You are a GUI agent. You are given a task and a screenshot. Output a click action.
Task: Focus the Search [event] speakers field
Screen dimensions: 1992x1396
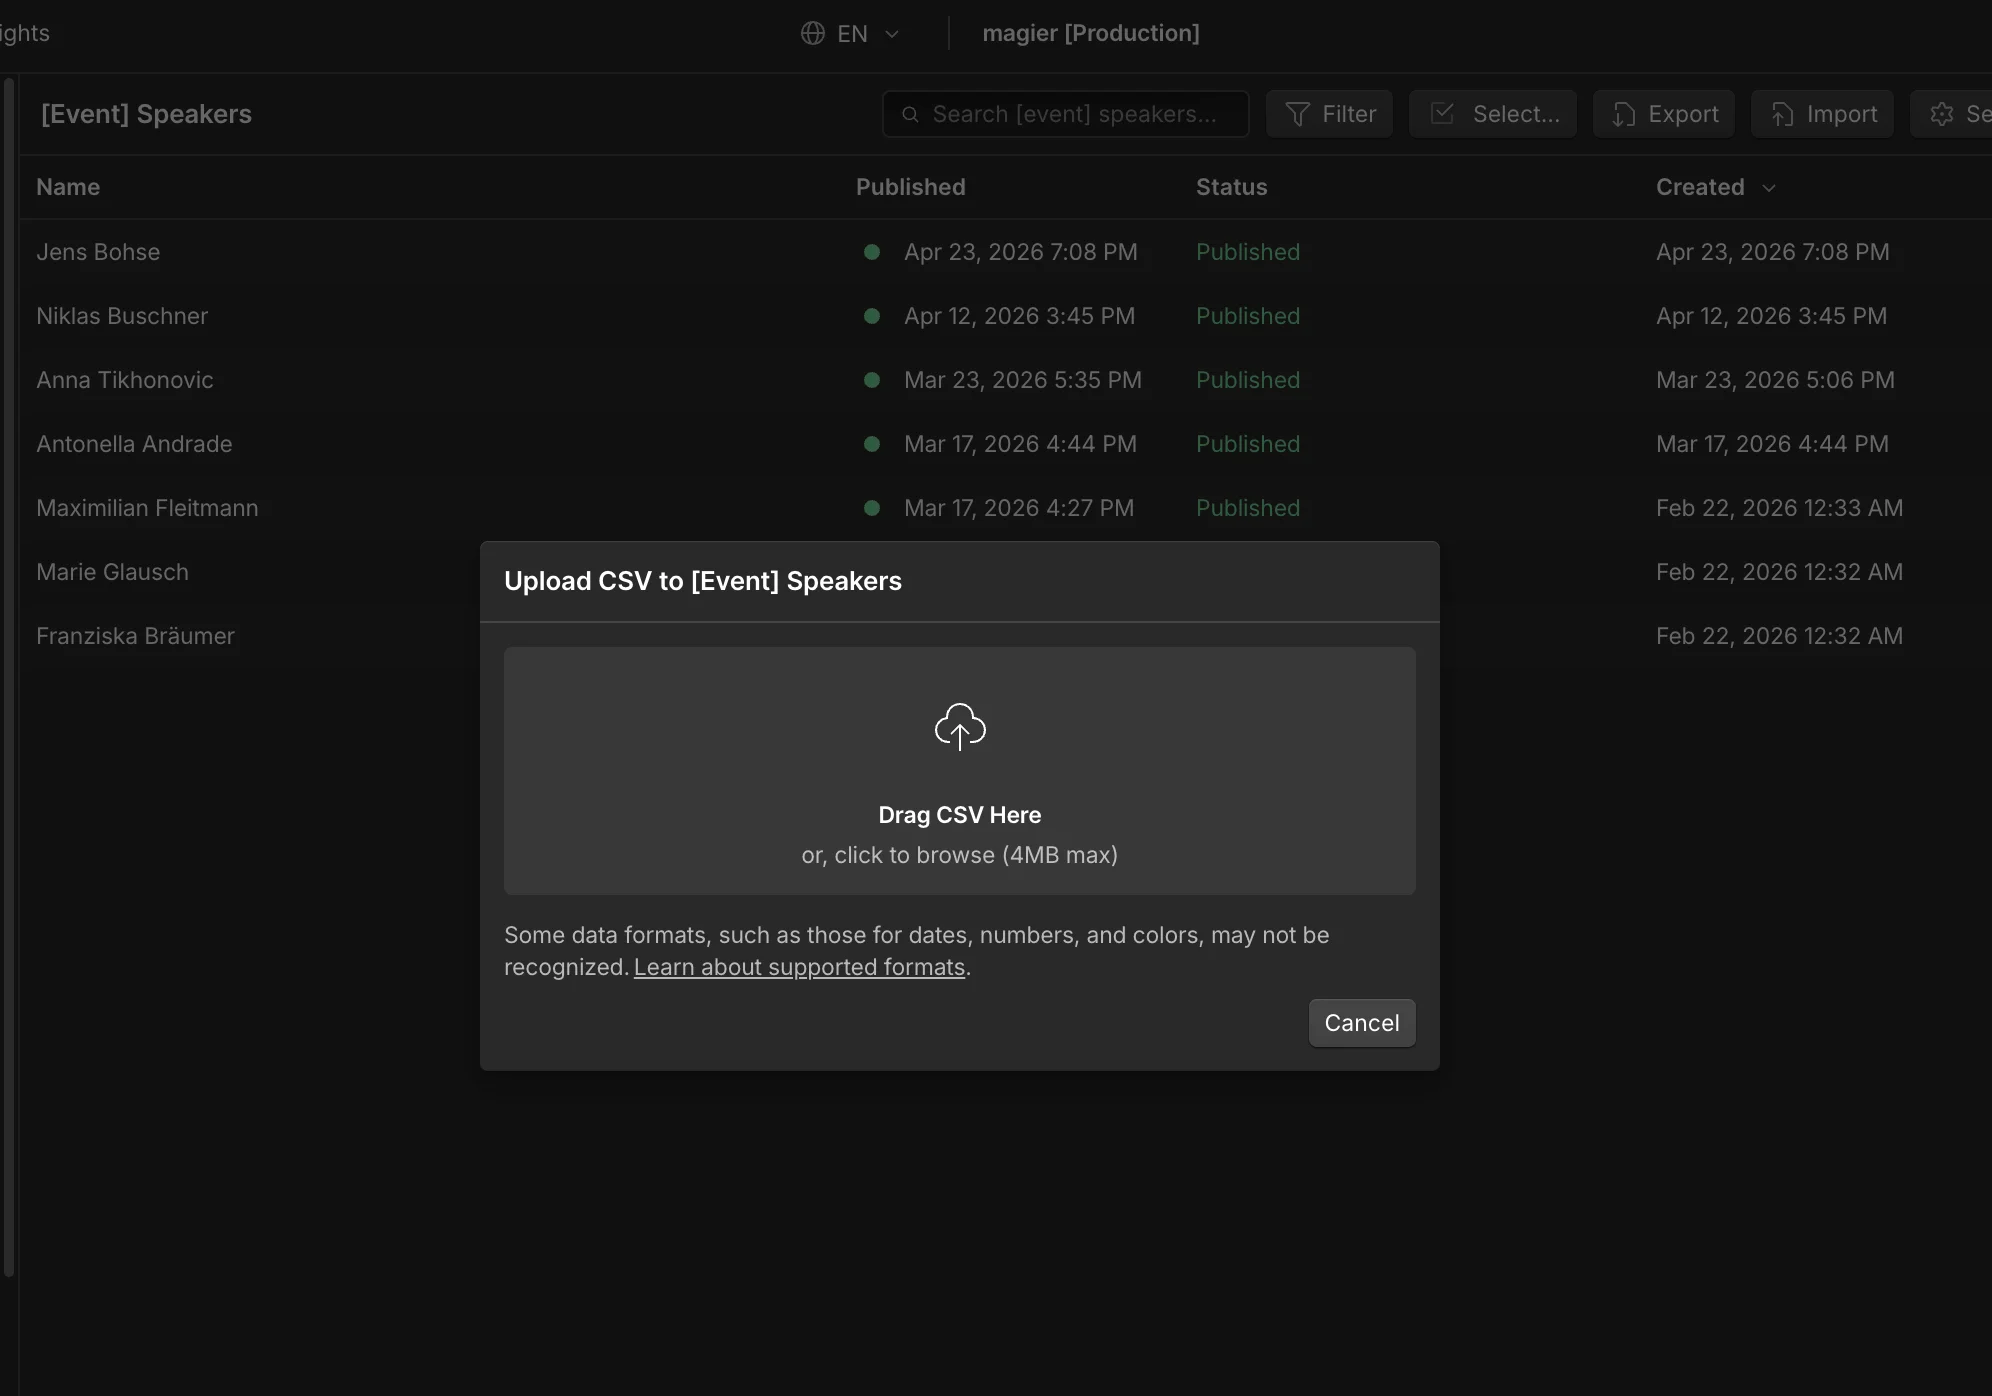[1066, 114]
